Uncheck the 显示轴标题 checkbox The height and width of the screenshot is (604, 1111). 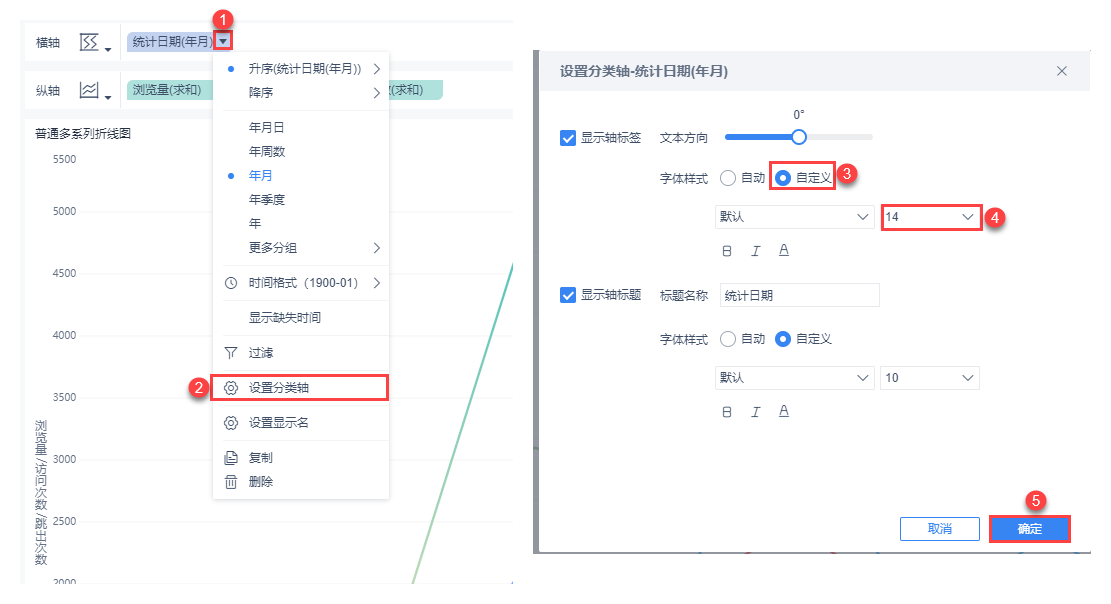click(x=568, y=295)
